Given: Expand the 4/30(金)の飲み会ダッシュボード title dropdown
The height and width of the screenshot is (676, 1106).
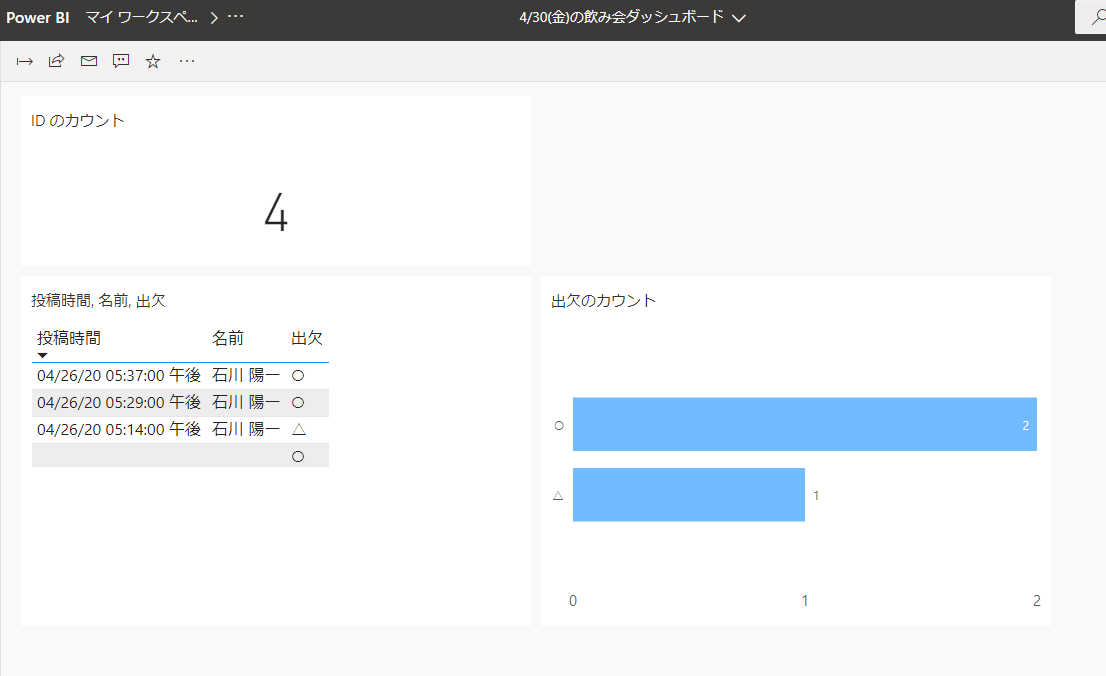Looking at the screenshot, I should pyautogui.click(x=739, y=18).
